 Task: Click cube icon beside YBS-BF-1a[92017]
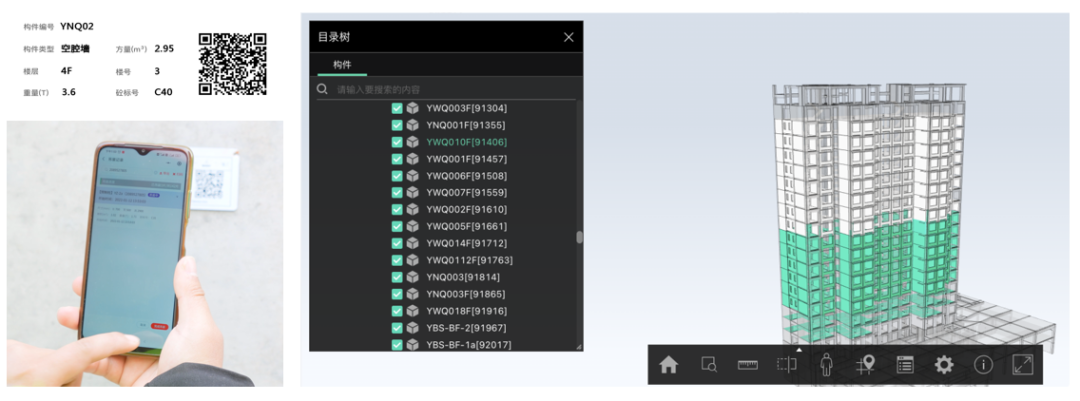[413, 345]
